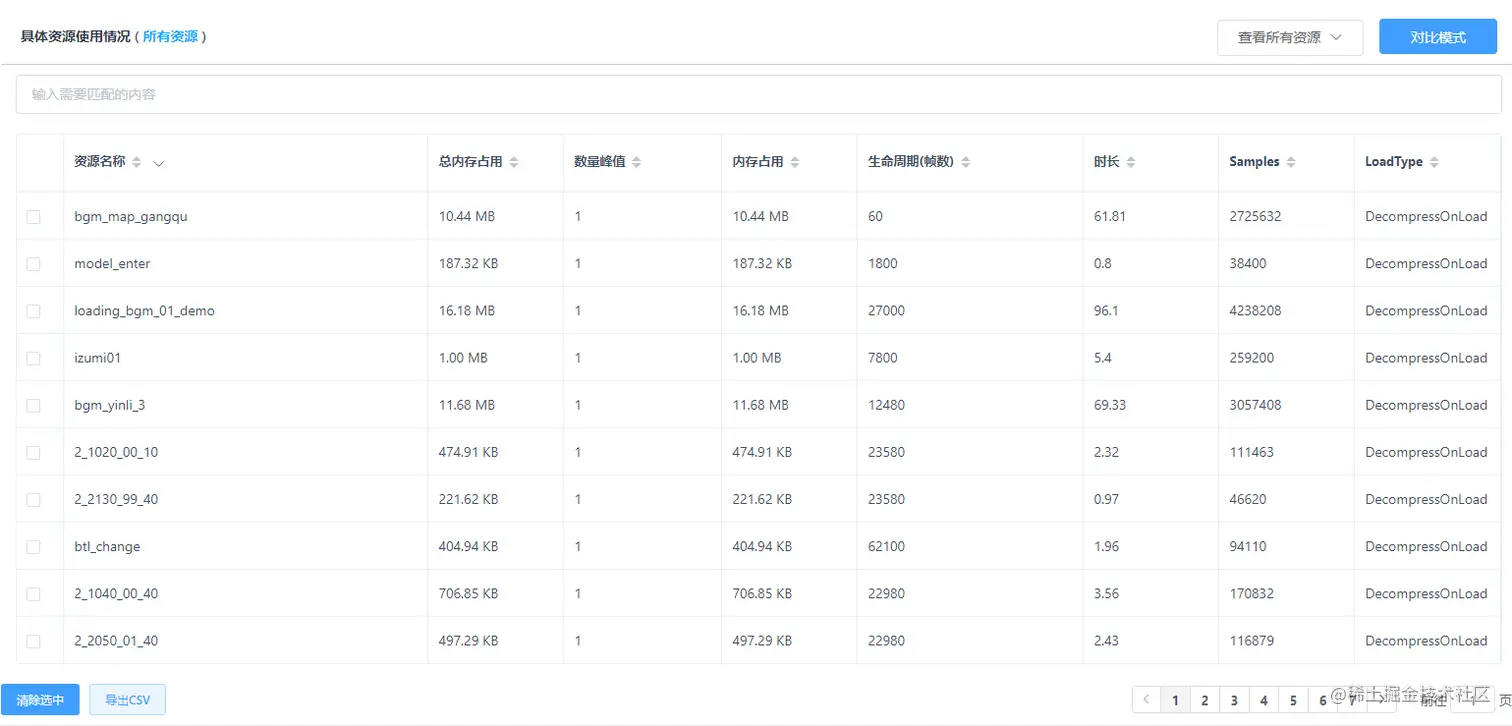Viewport: 1512px width, 726px height.
Task: Sort by 资源名称 column sort icon
Action: [x=137, y=162]
